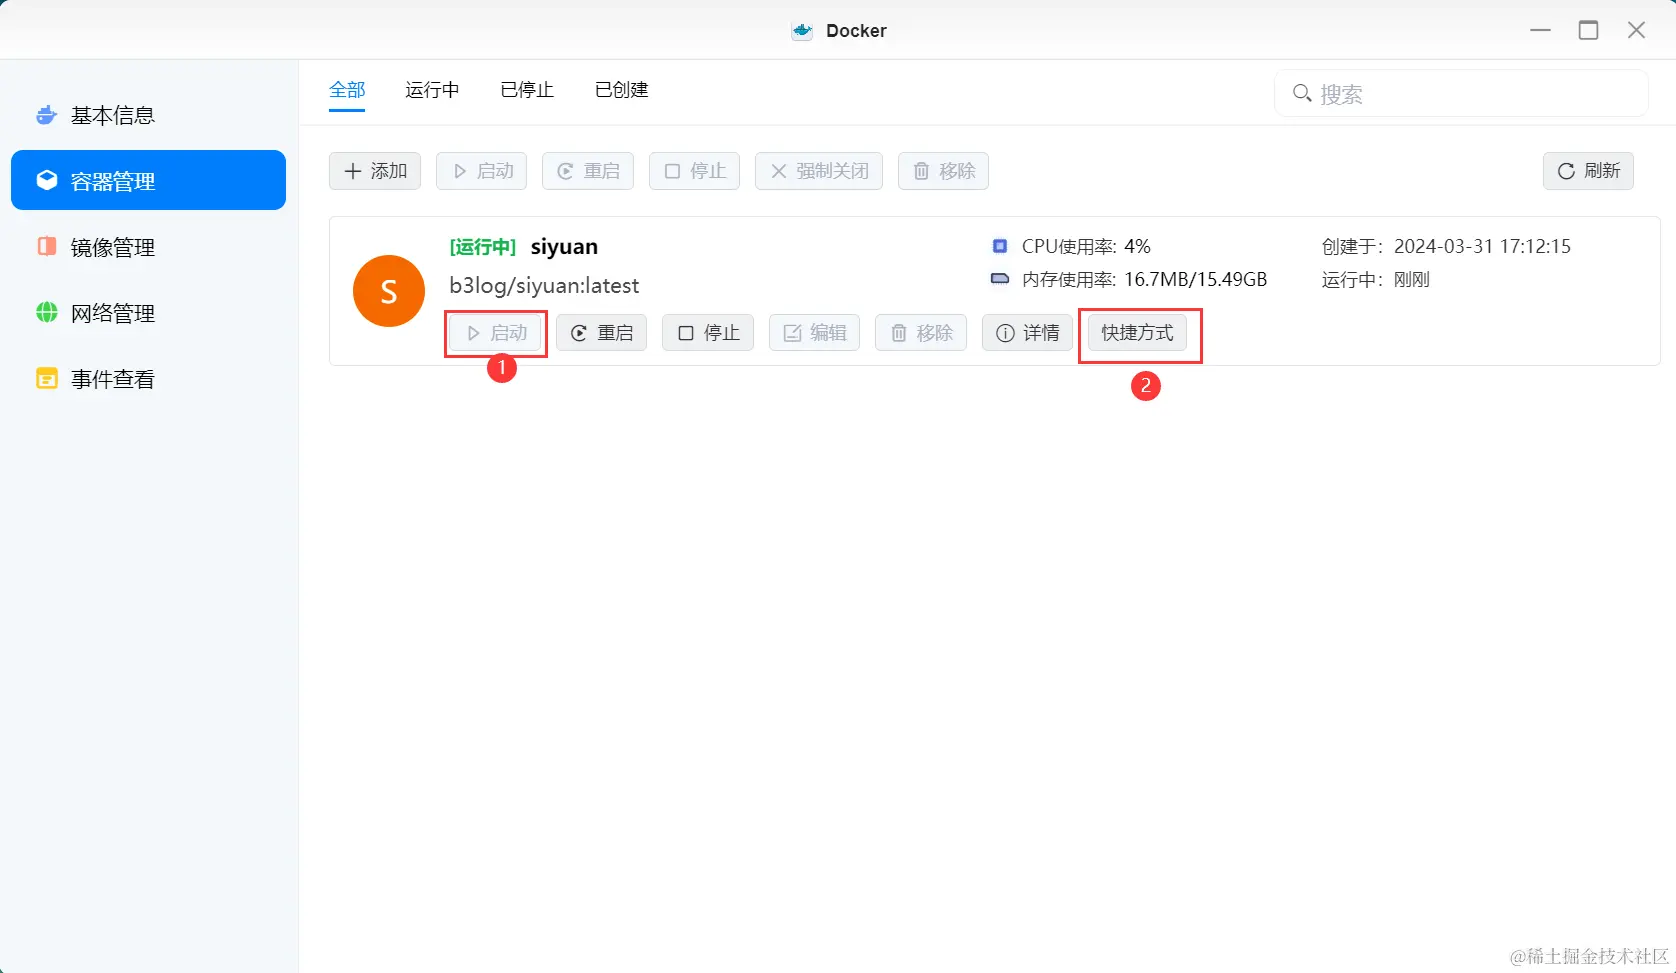
Task: Switch to the 全部 tab
Action: (x=347, y=90)
